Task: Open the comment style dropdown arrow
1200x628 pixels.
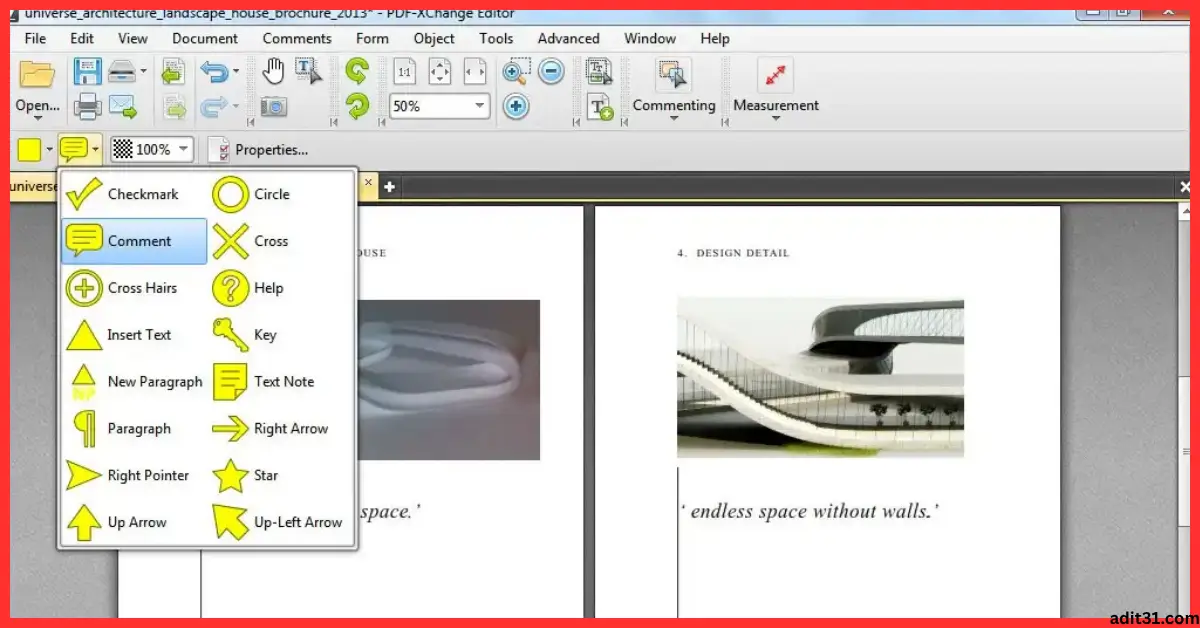Action: pos(95,149)
